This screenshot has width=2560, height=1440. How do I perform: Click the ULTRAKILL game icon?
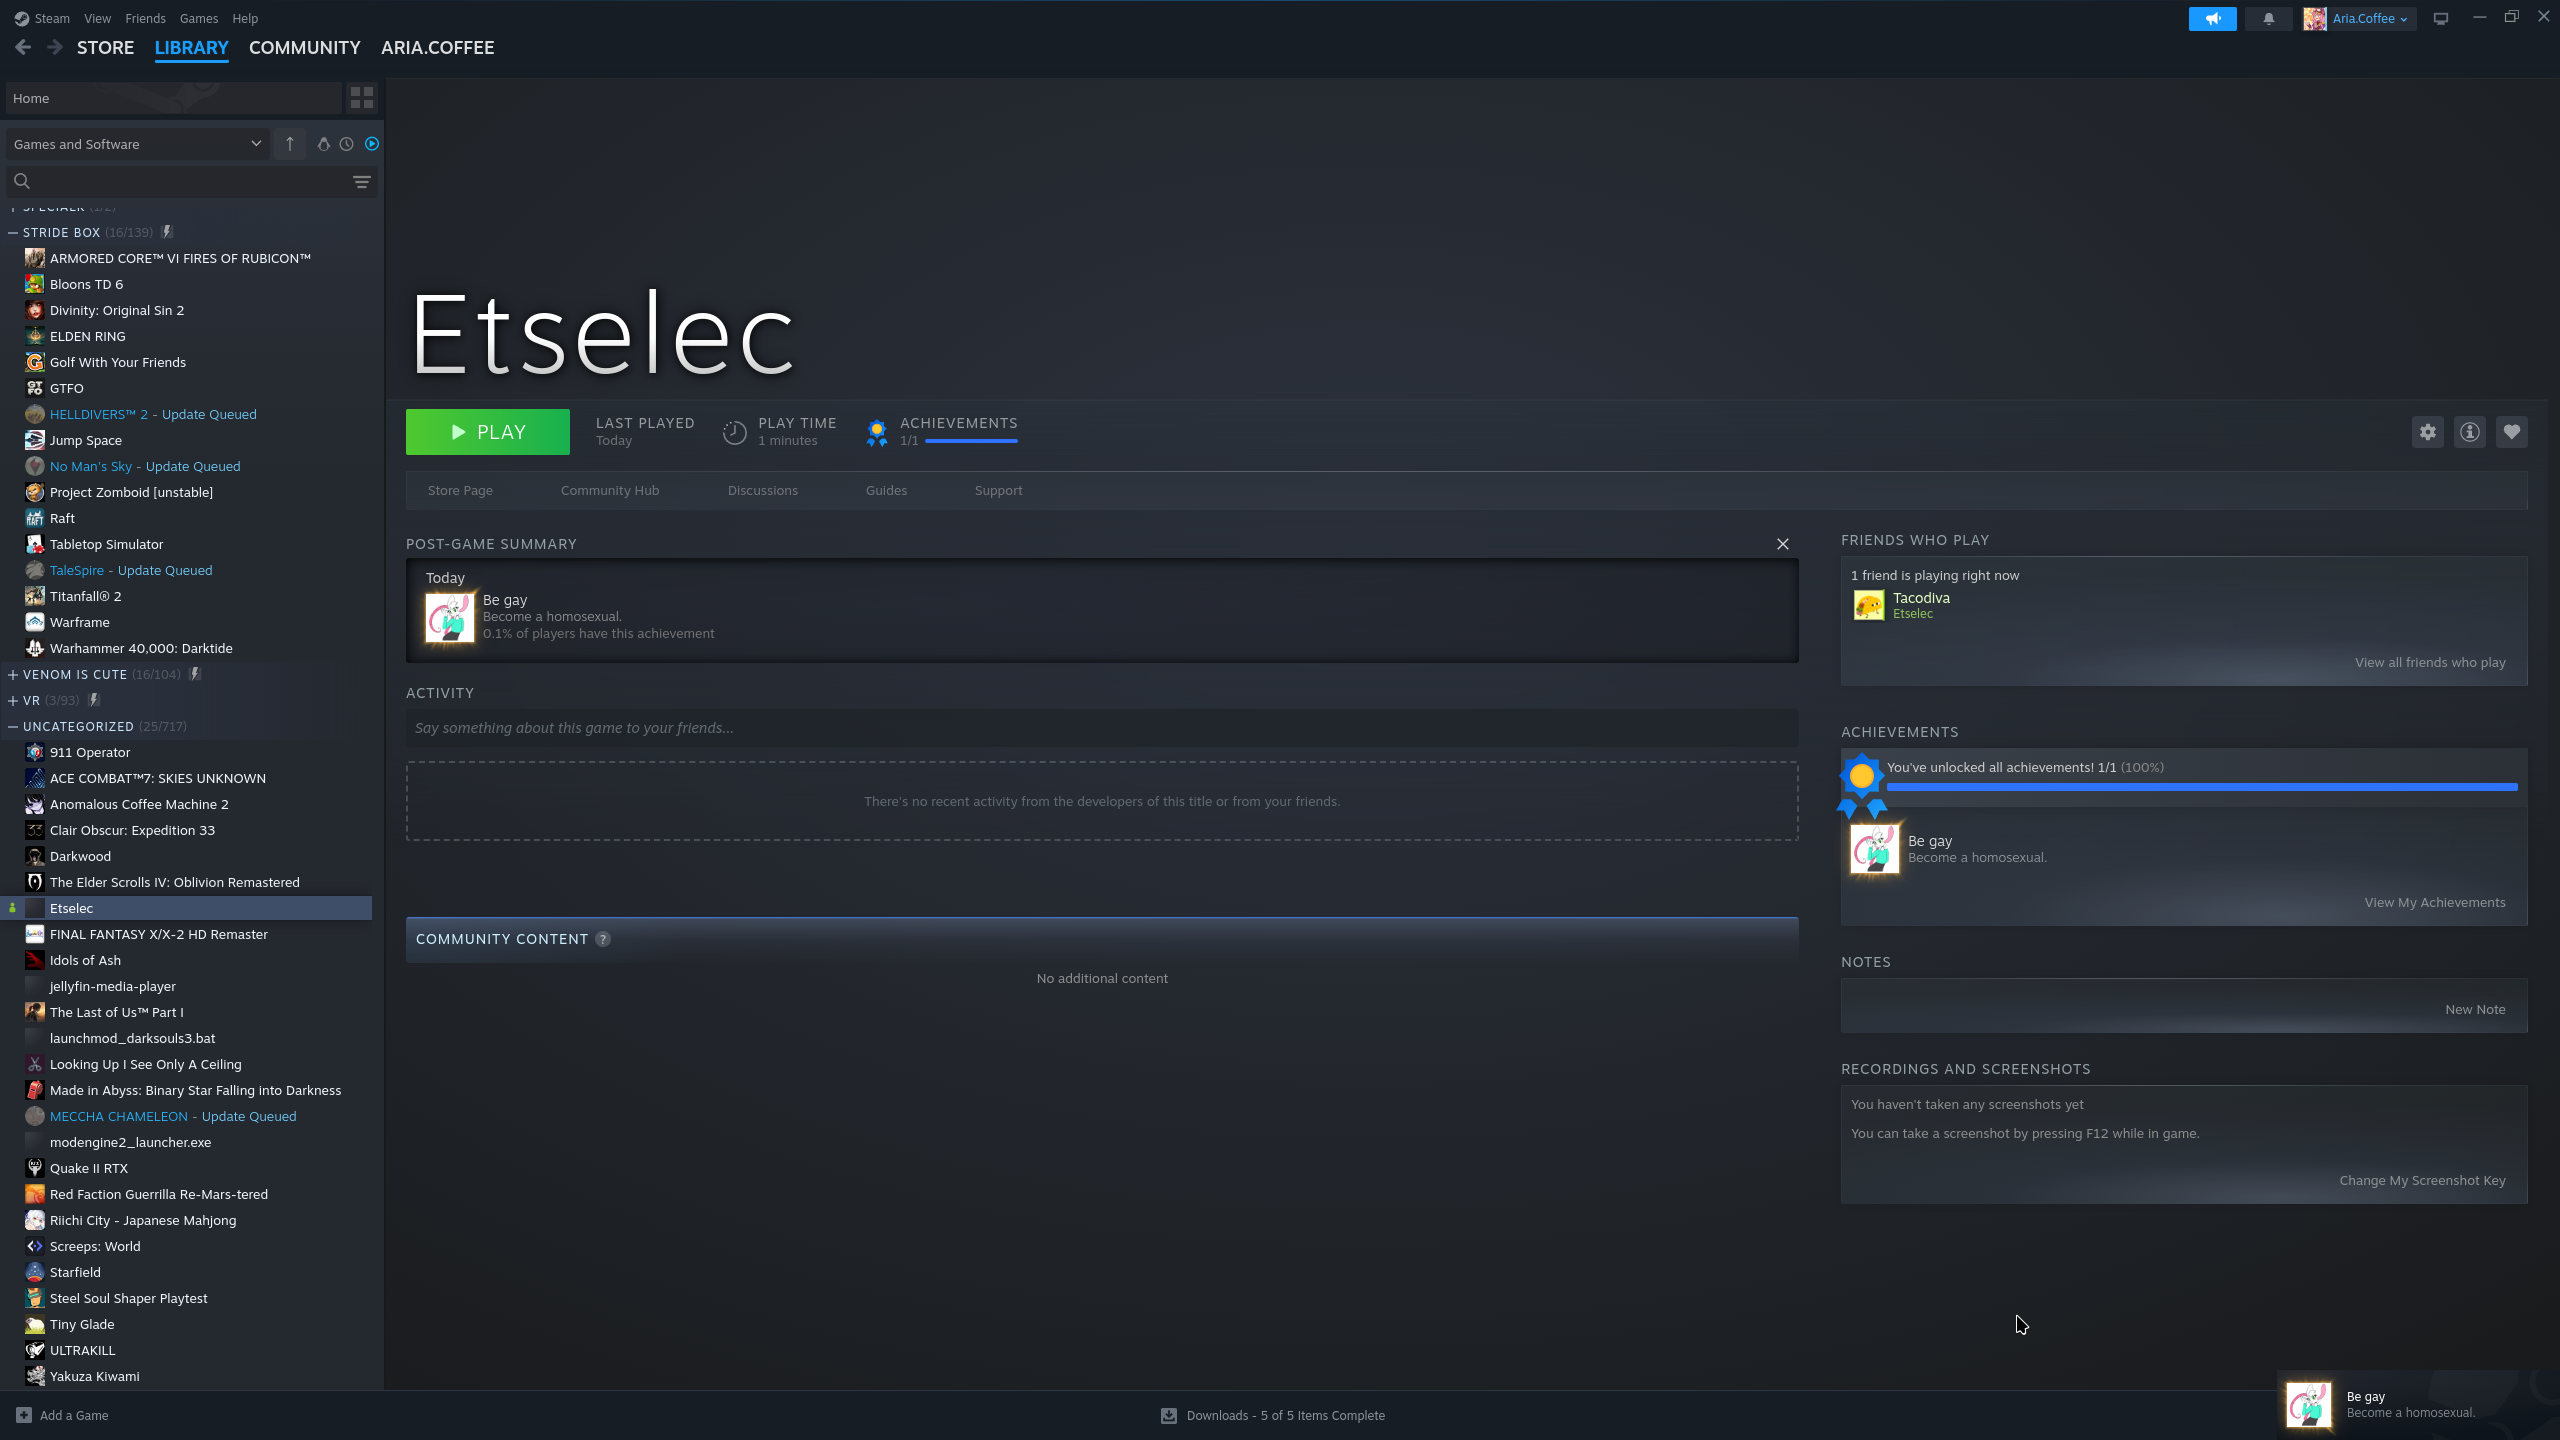pos(35,1350)
